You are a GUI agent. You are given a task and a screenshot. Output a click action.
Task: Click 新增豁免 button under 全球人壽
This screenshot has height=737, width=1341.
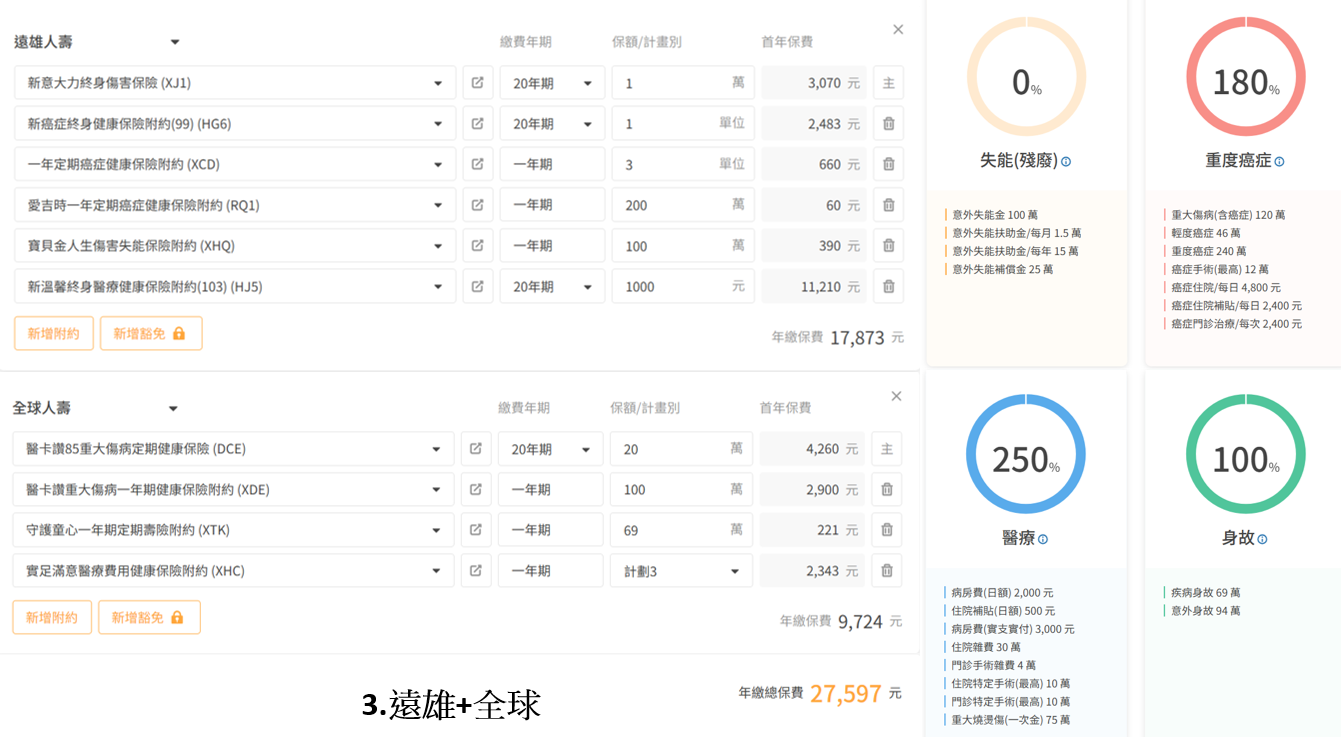tap(149, 618)
